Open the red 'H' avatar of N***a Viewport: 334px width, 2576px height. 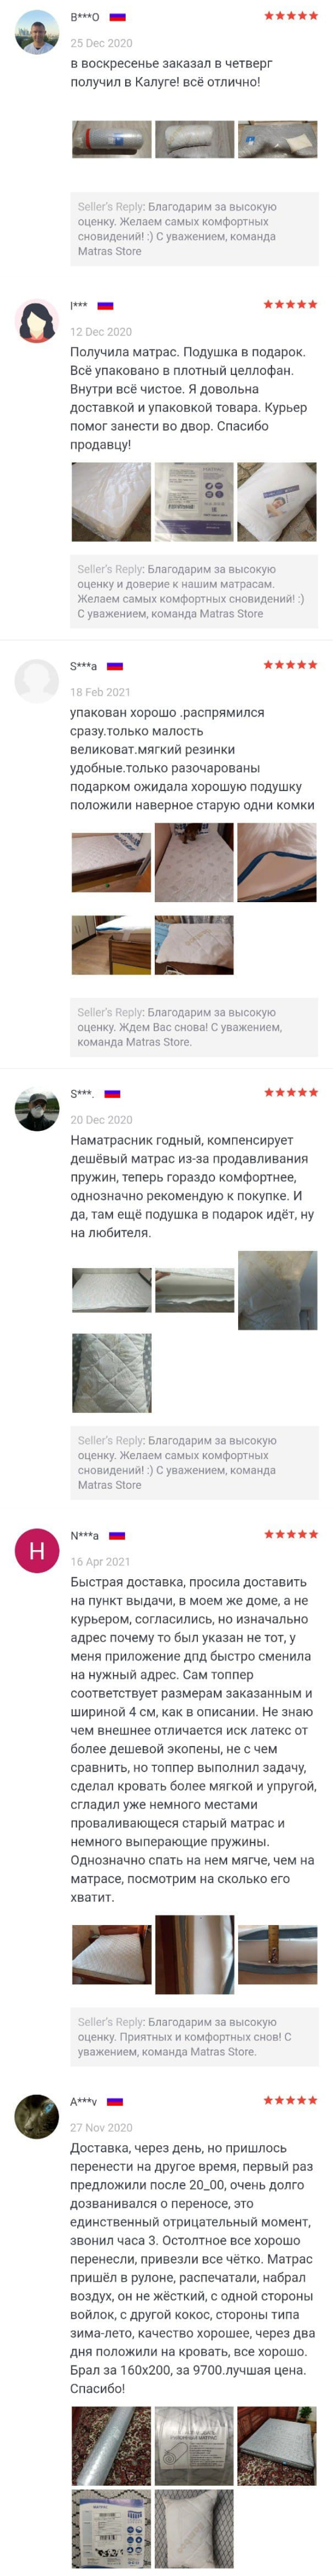[37, 1551]
